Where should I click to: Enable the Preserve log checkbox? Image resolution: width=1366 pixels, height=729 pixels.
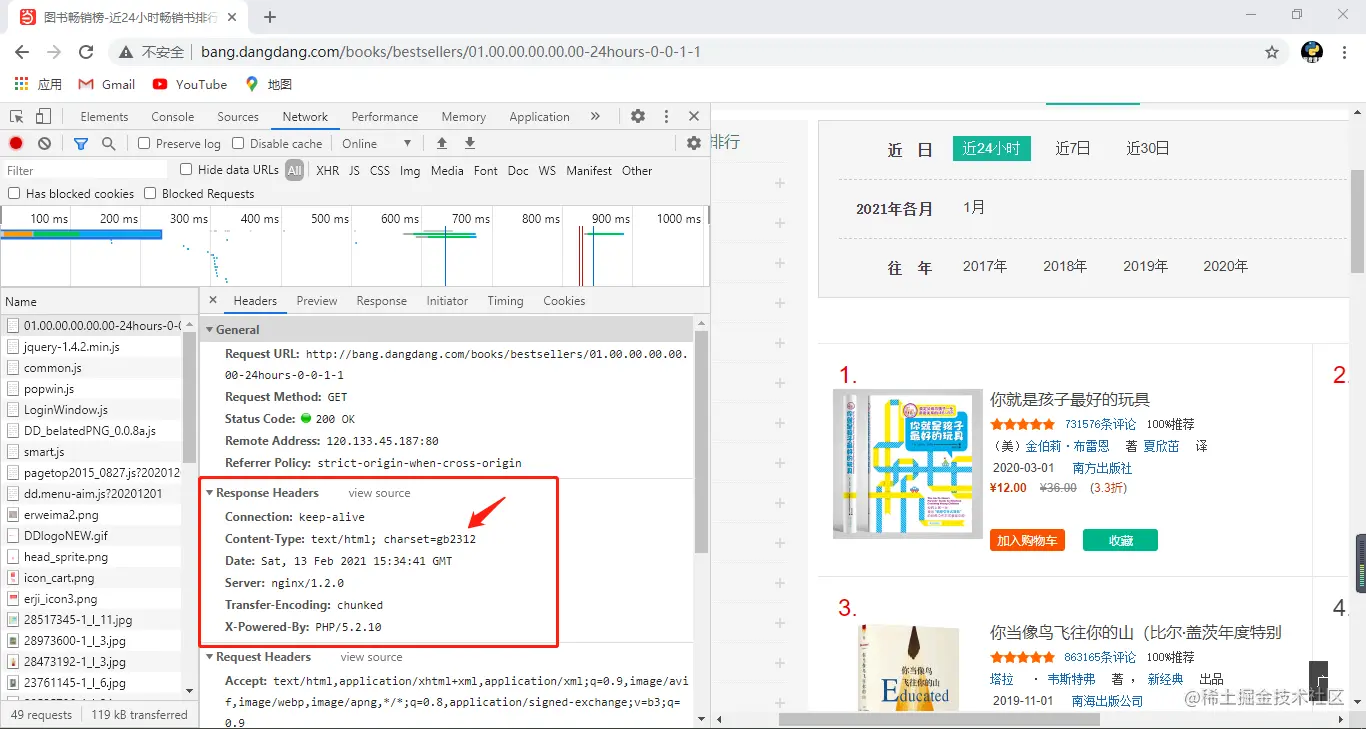click(144, 143)
